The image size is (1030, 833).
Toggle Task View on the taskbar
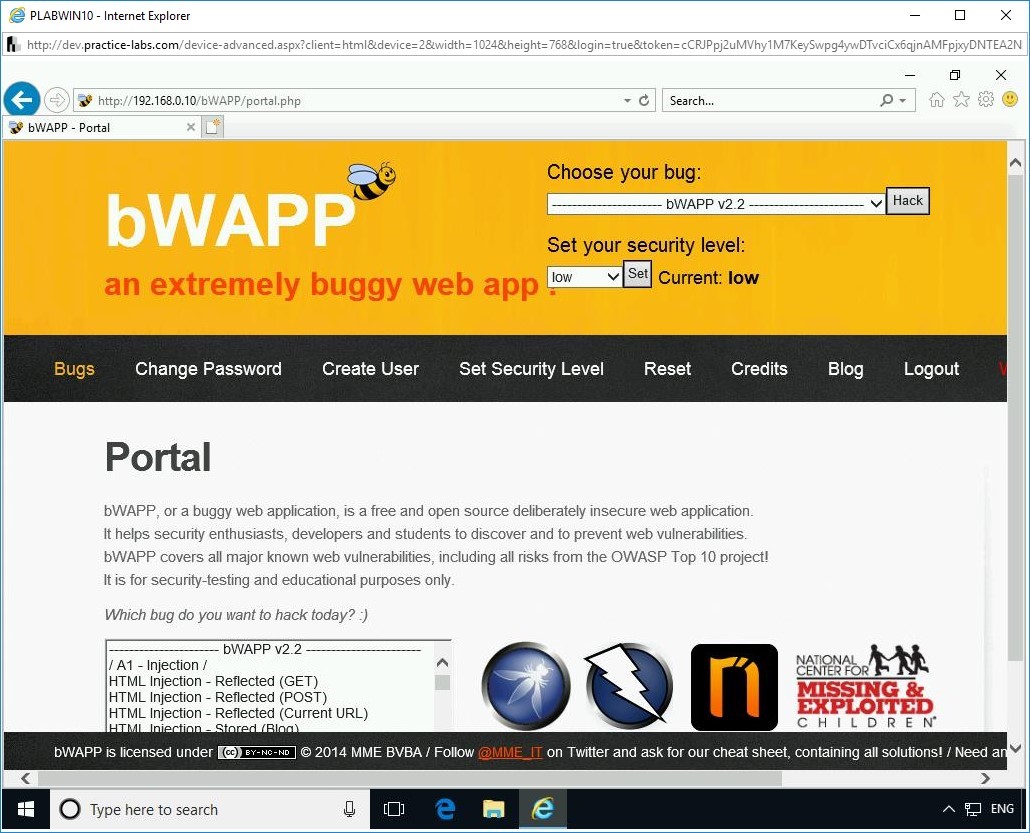[394, 809]
